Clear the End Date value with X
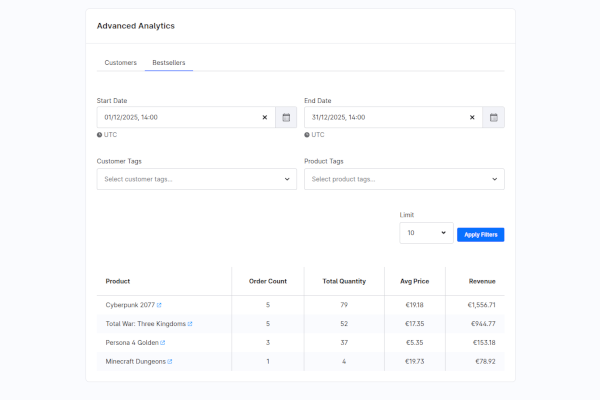 point(472,117)
